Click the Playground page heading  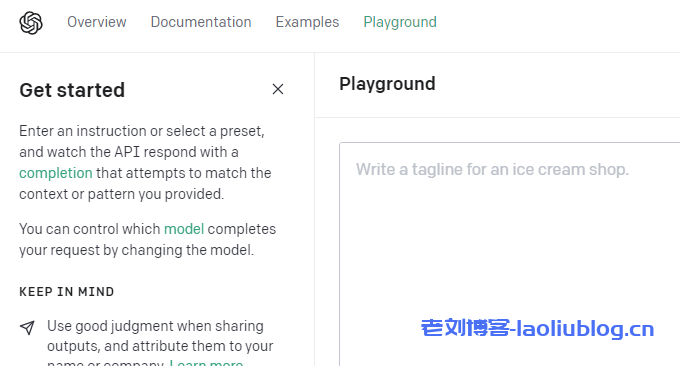(x=387, y=84)
